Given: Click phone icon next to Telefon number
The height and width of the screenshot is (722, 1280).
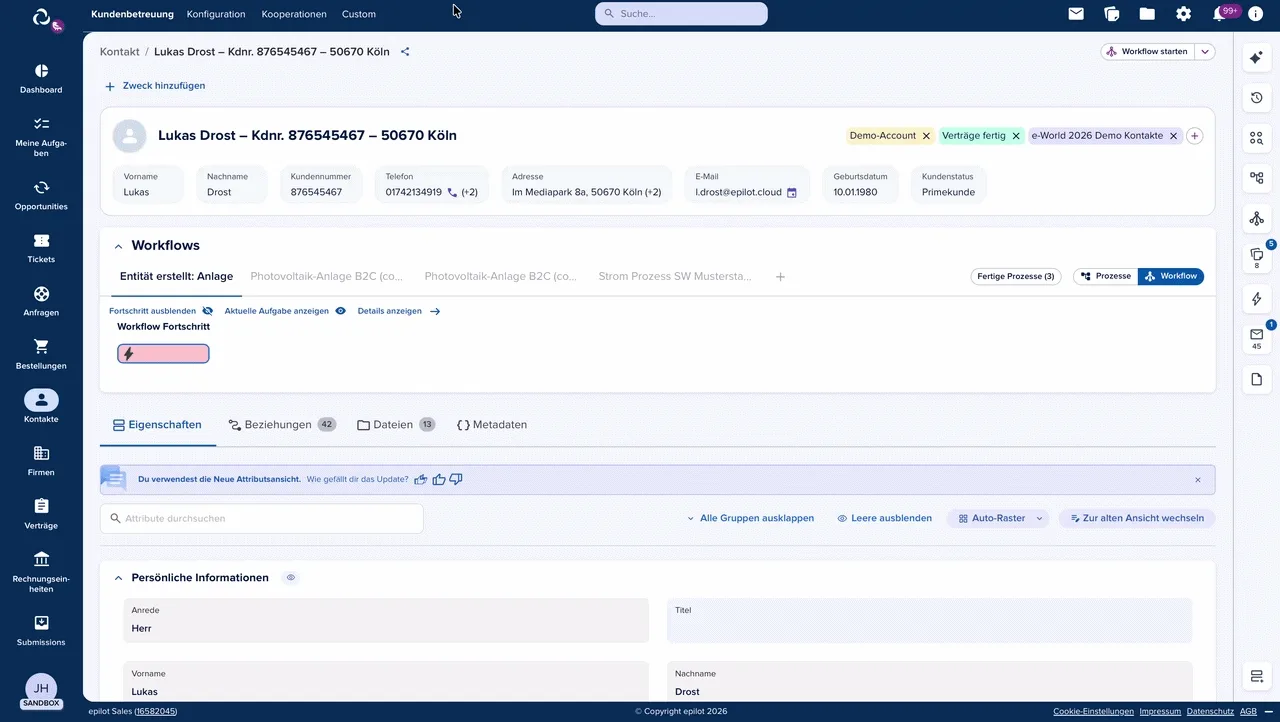Looking at the screenshot, I should pyautogui.click(x=452, y=192).
